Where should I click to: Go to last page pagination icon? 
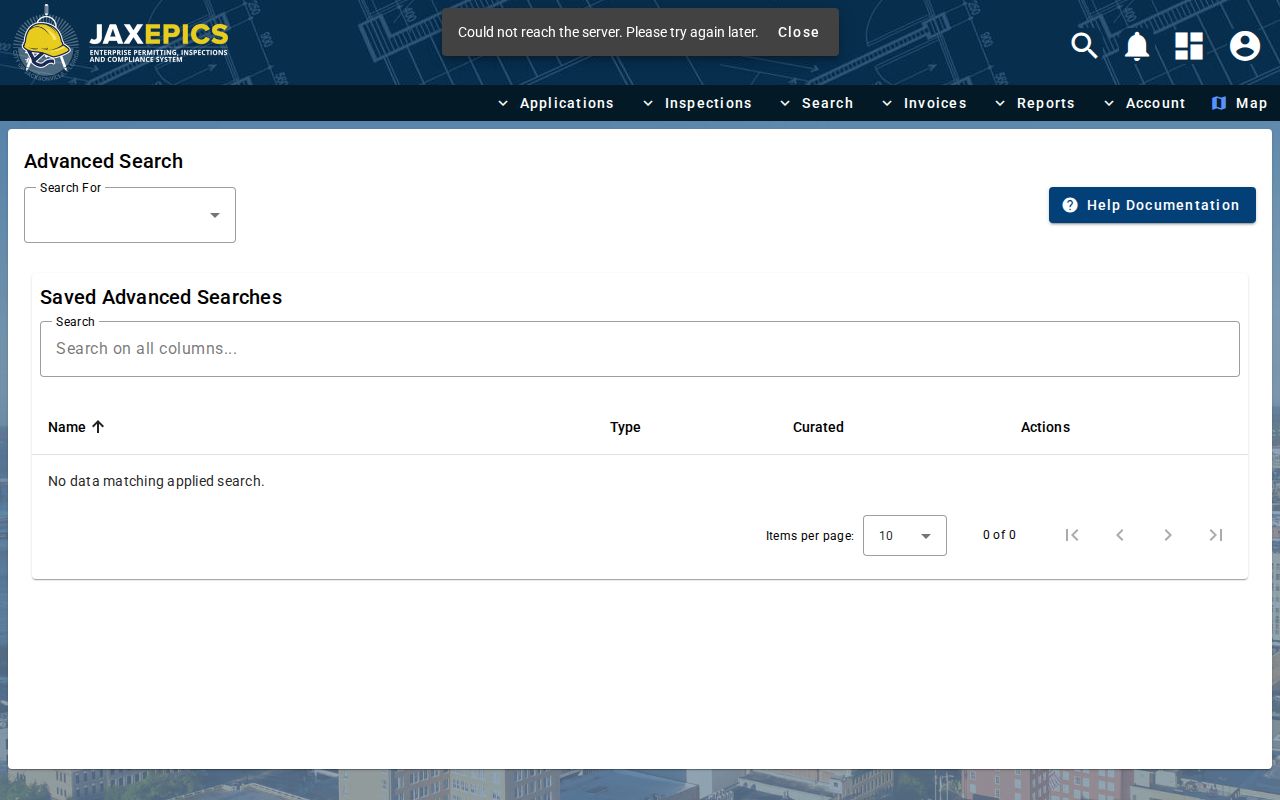click(x=1216, y=535)
